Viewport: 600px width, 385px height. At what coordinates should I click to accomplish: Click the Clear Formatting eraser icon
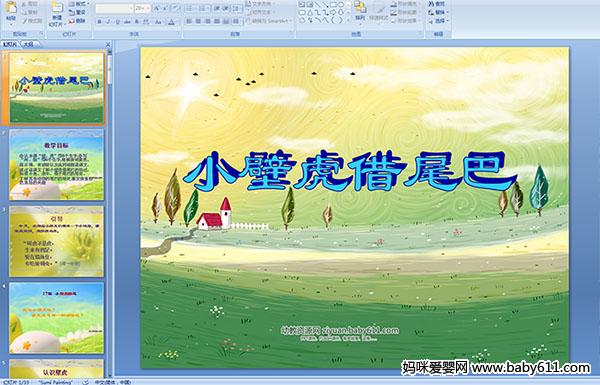pyautogui.click(x=174, y=8)
